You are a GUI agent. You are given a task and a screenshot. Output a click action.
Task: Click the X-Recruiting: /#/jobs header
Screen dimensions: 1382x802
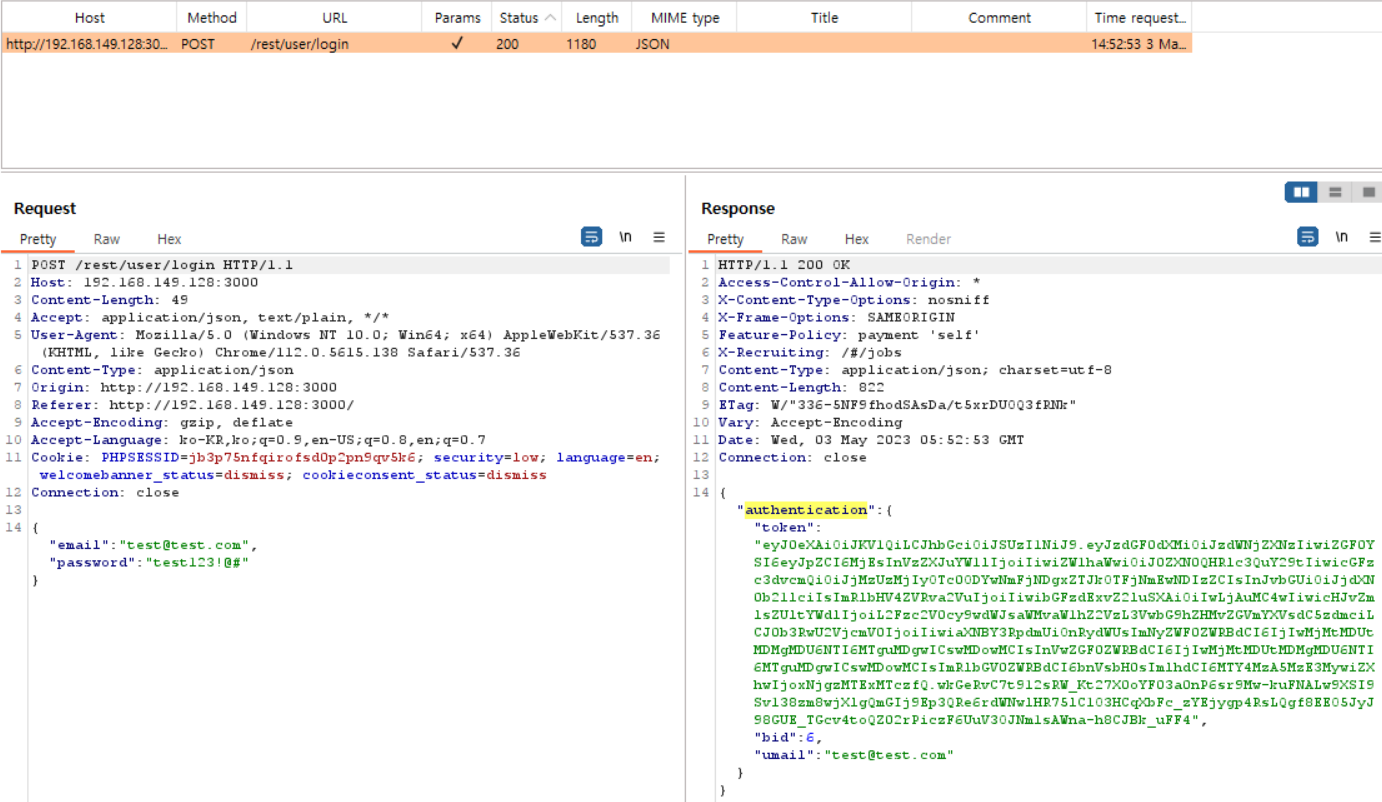[810, 352]
